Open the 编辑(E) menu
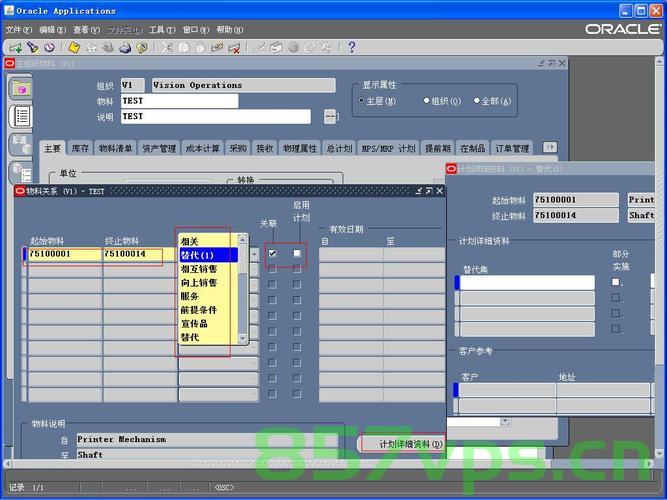The width and height of the screenshot is (667, 500). [53, 30]
